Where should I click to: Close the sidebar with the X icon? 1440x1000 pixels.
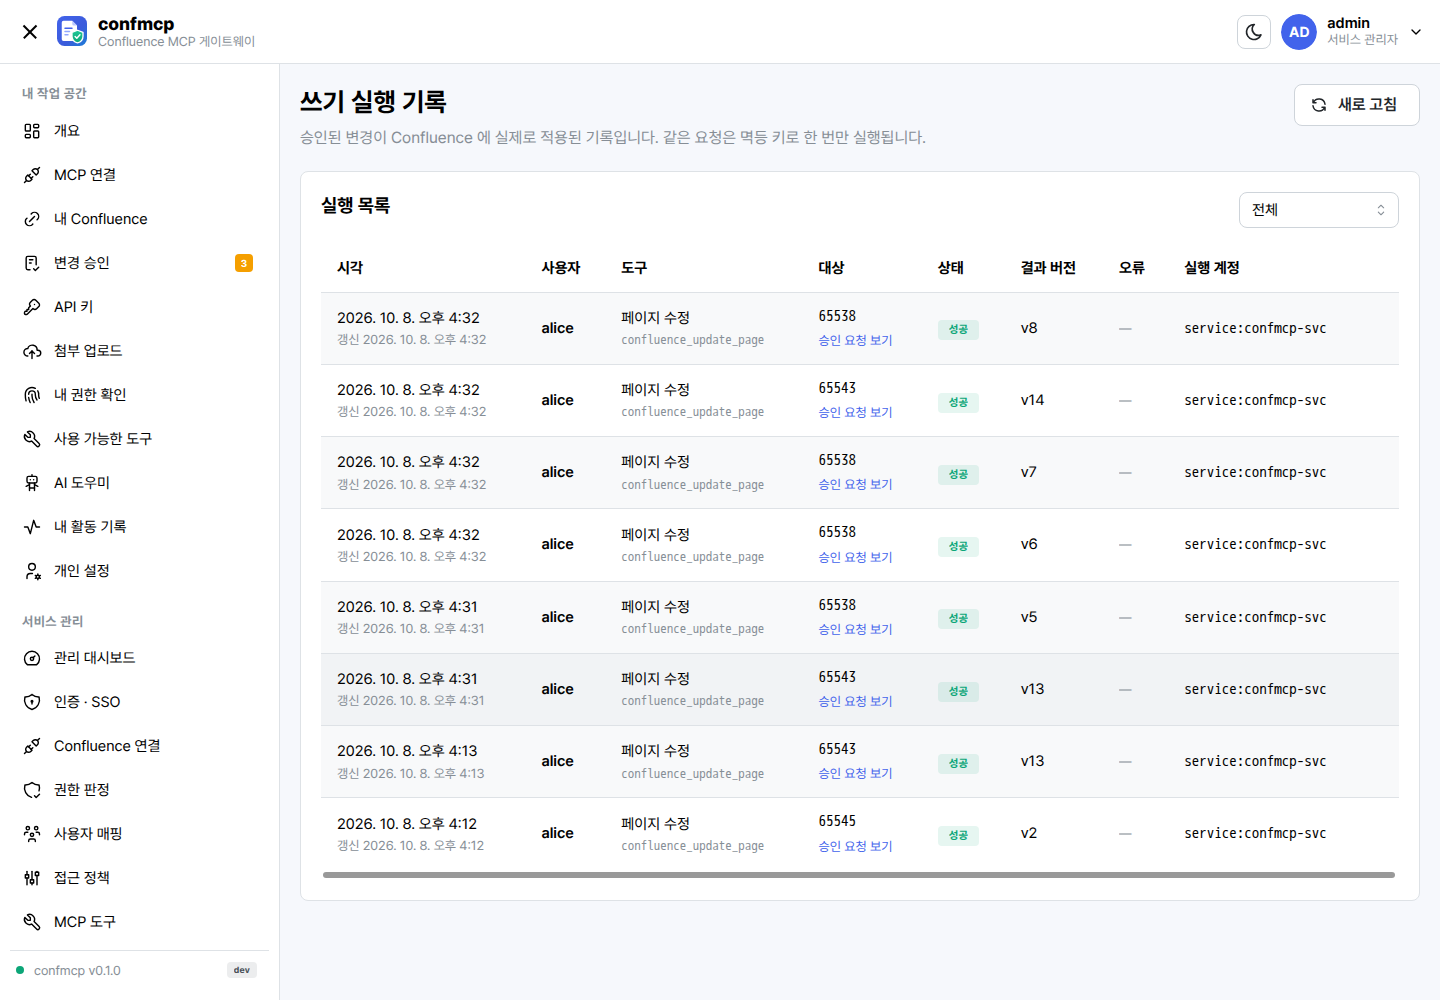click(x=30, y=32)
